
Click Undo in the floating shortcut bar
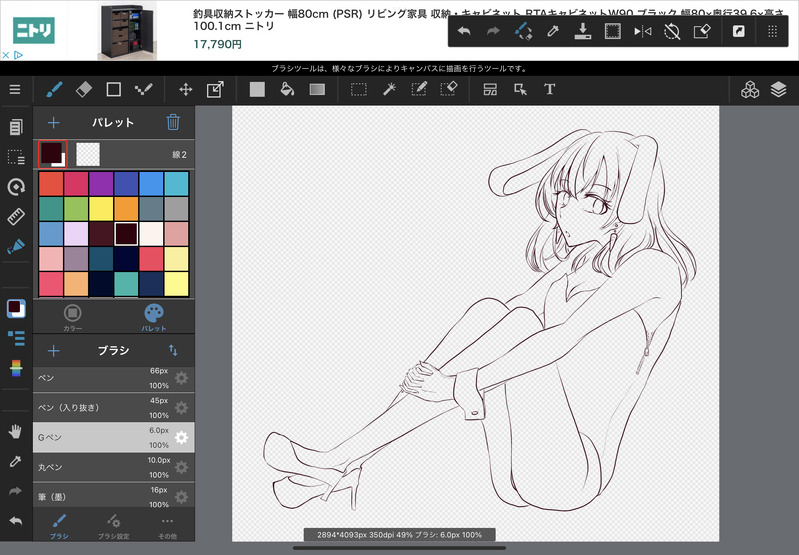tap(464, 32)
